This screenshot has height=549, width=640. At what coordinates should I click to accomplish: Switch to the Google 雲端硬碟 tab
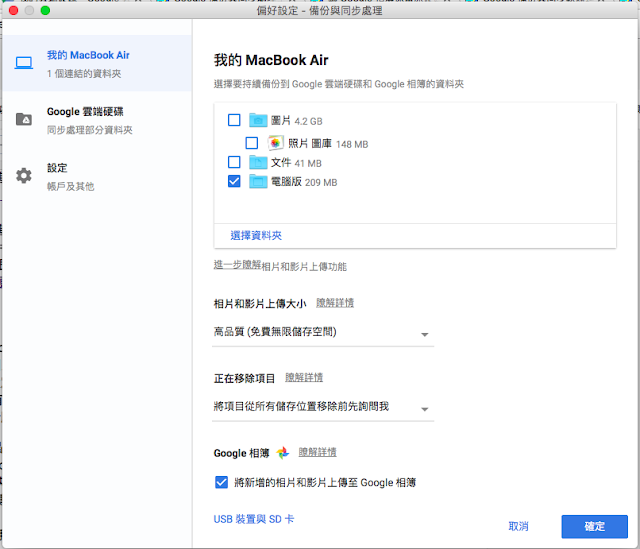click(x=97, y=120)
